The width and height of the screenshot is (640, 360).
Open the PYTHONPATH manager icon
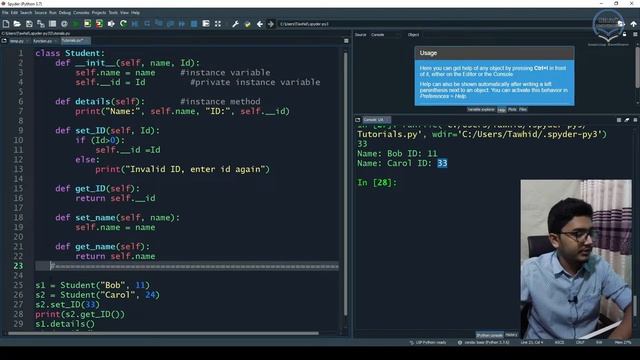point(247,24)
